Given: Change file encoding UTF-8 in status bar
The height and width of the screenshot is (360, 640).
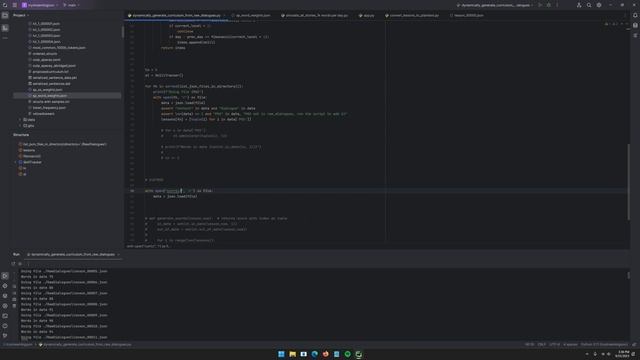Looking at the screenshot, I should 554,344.
